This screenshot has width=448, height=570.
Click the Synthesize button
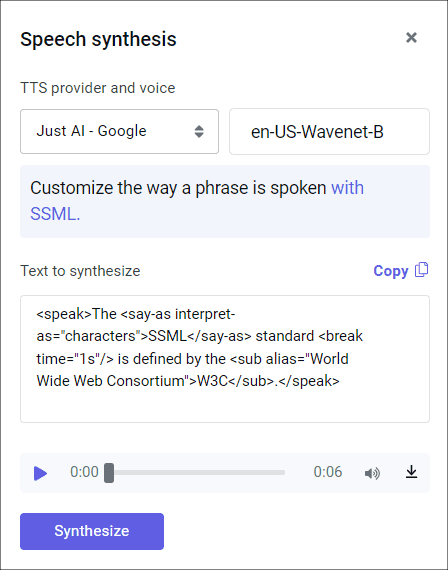click(92, 531)
